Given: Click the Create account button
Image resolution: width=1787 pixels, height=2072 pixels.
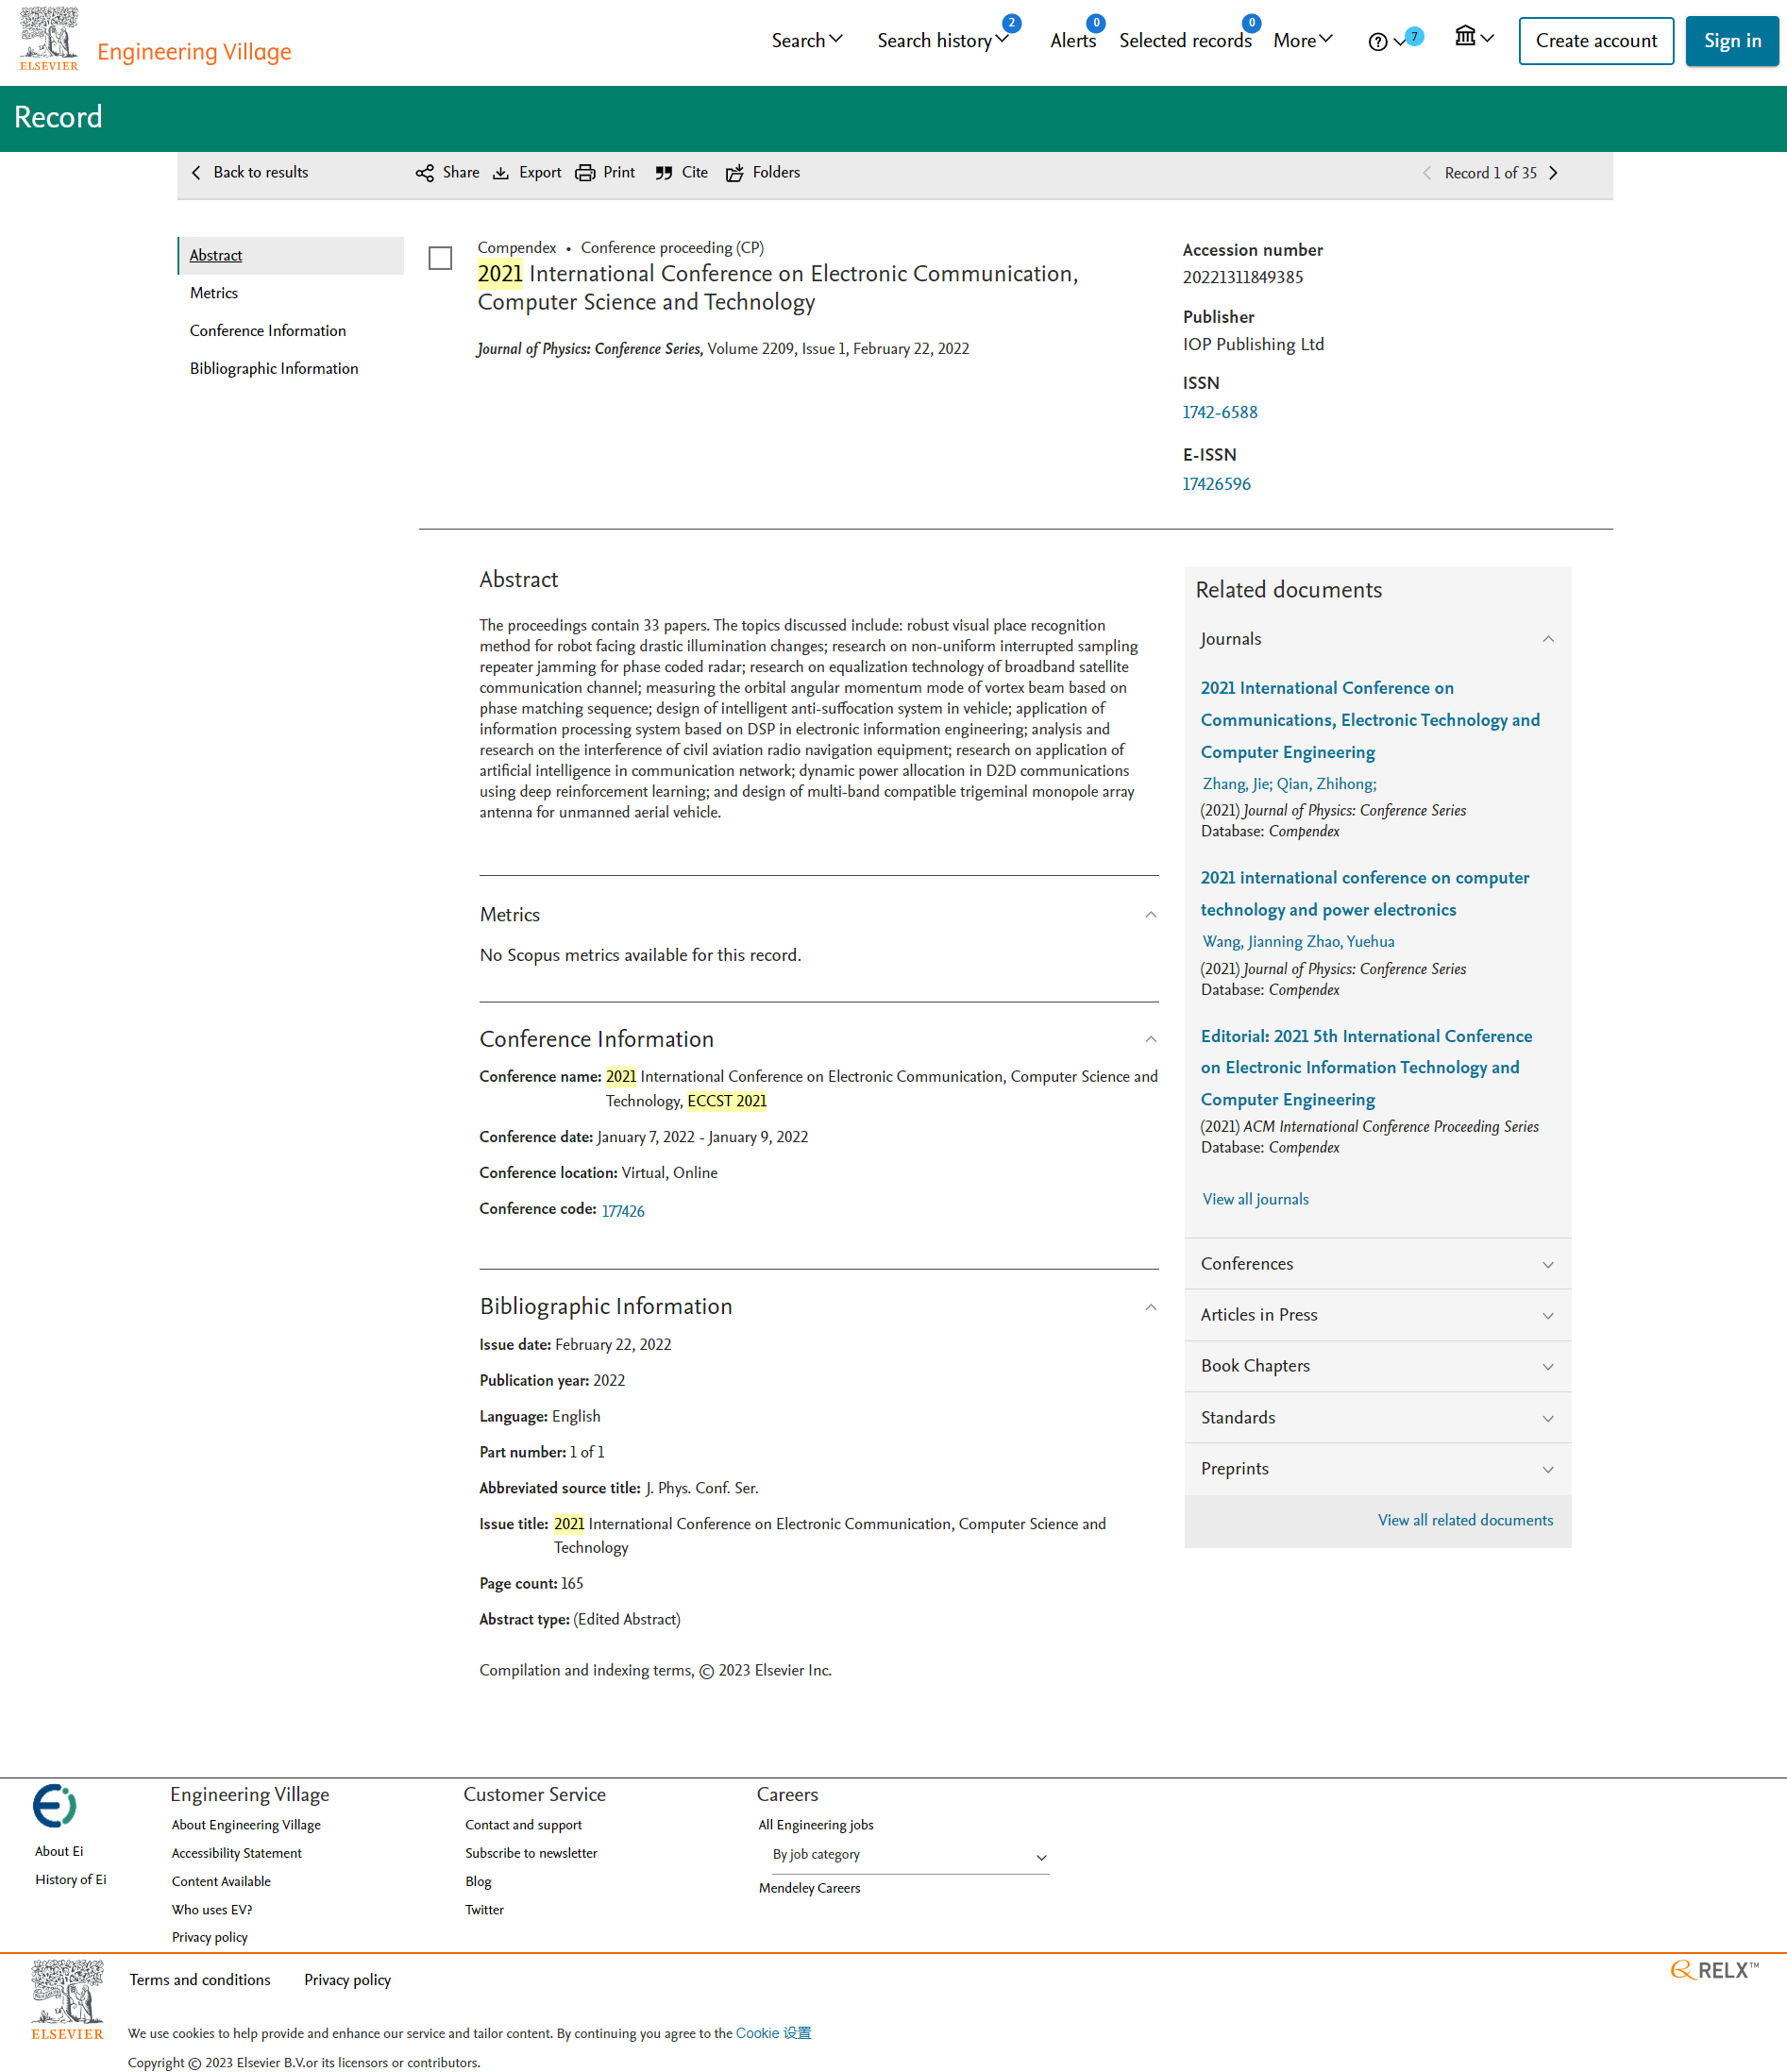Looking at the screenshot, I should point(1596,41).
